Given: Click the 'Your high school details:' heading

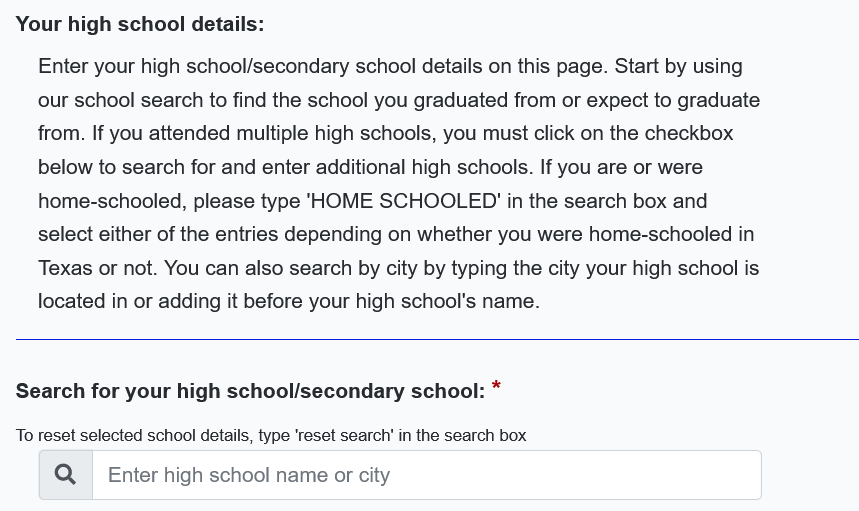Looking at the screenshot, I should [x=140, y=23].
